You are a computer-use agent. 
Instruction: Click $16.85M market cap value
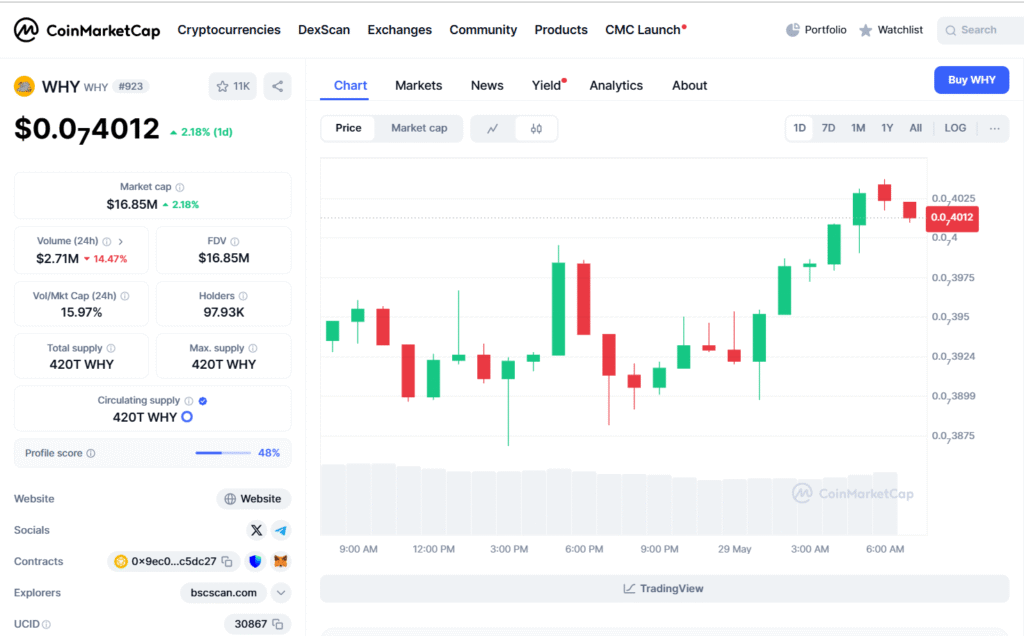[132, 204]
